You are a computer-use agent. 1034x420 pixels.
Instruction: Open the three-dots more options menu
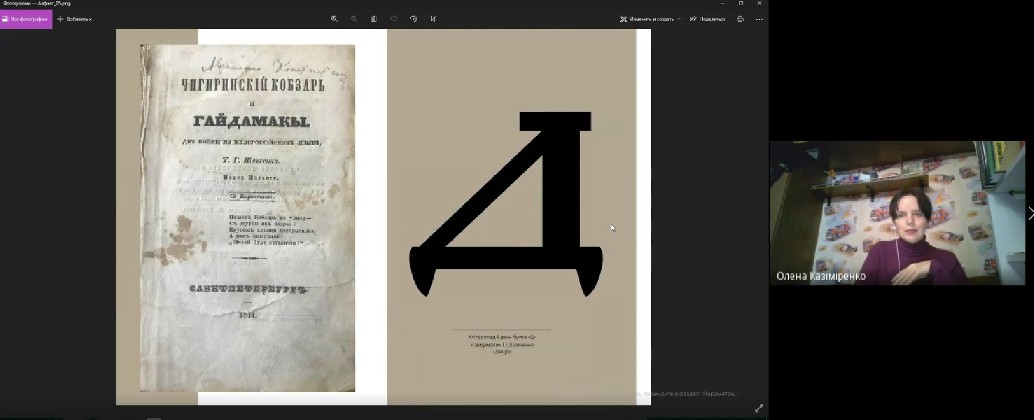(x=760, y=18)
